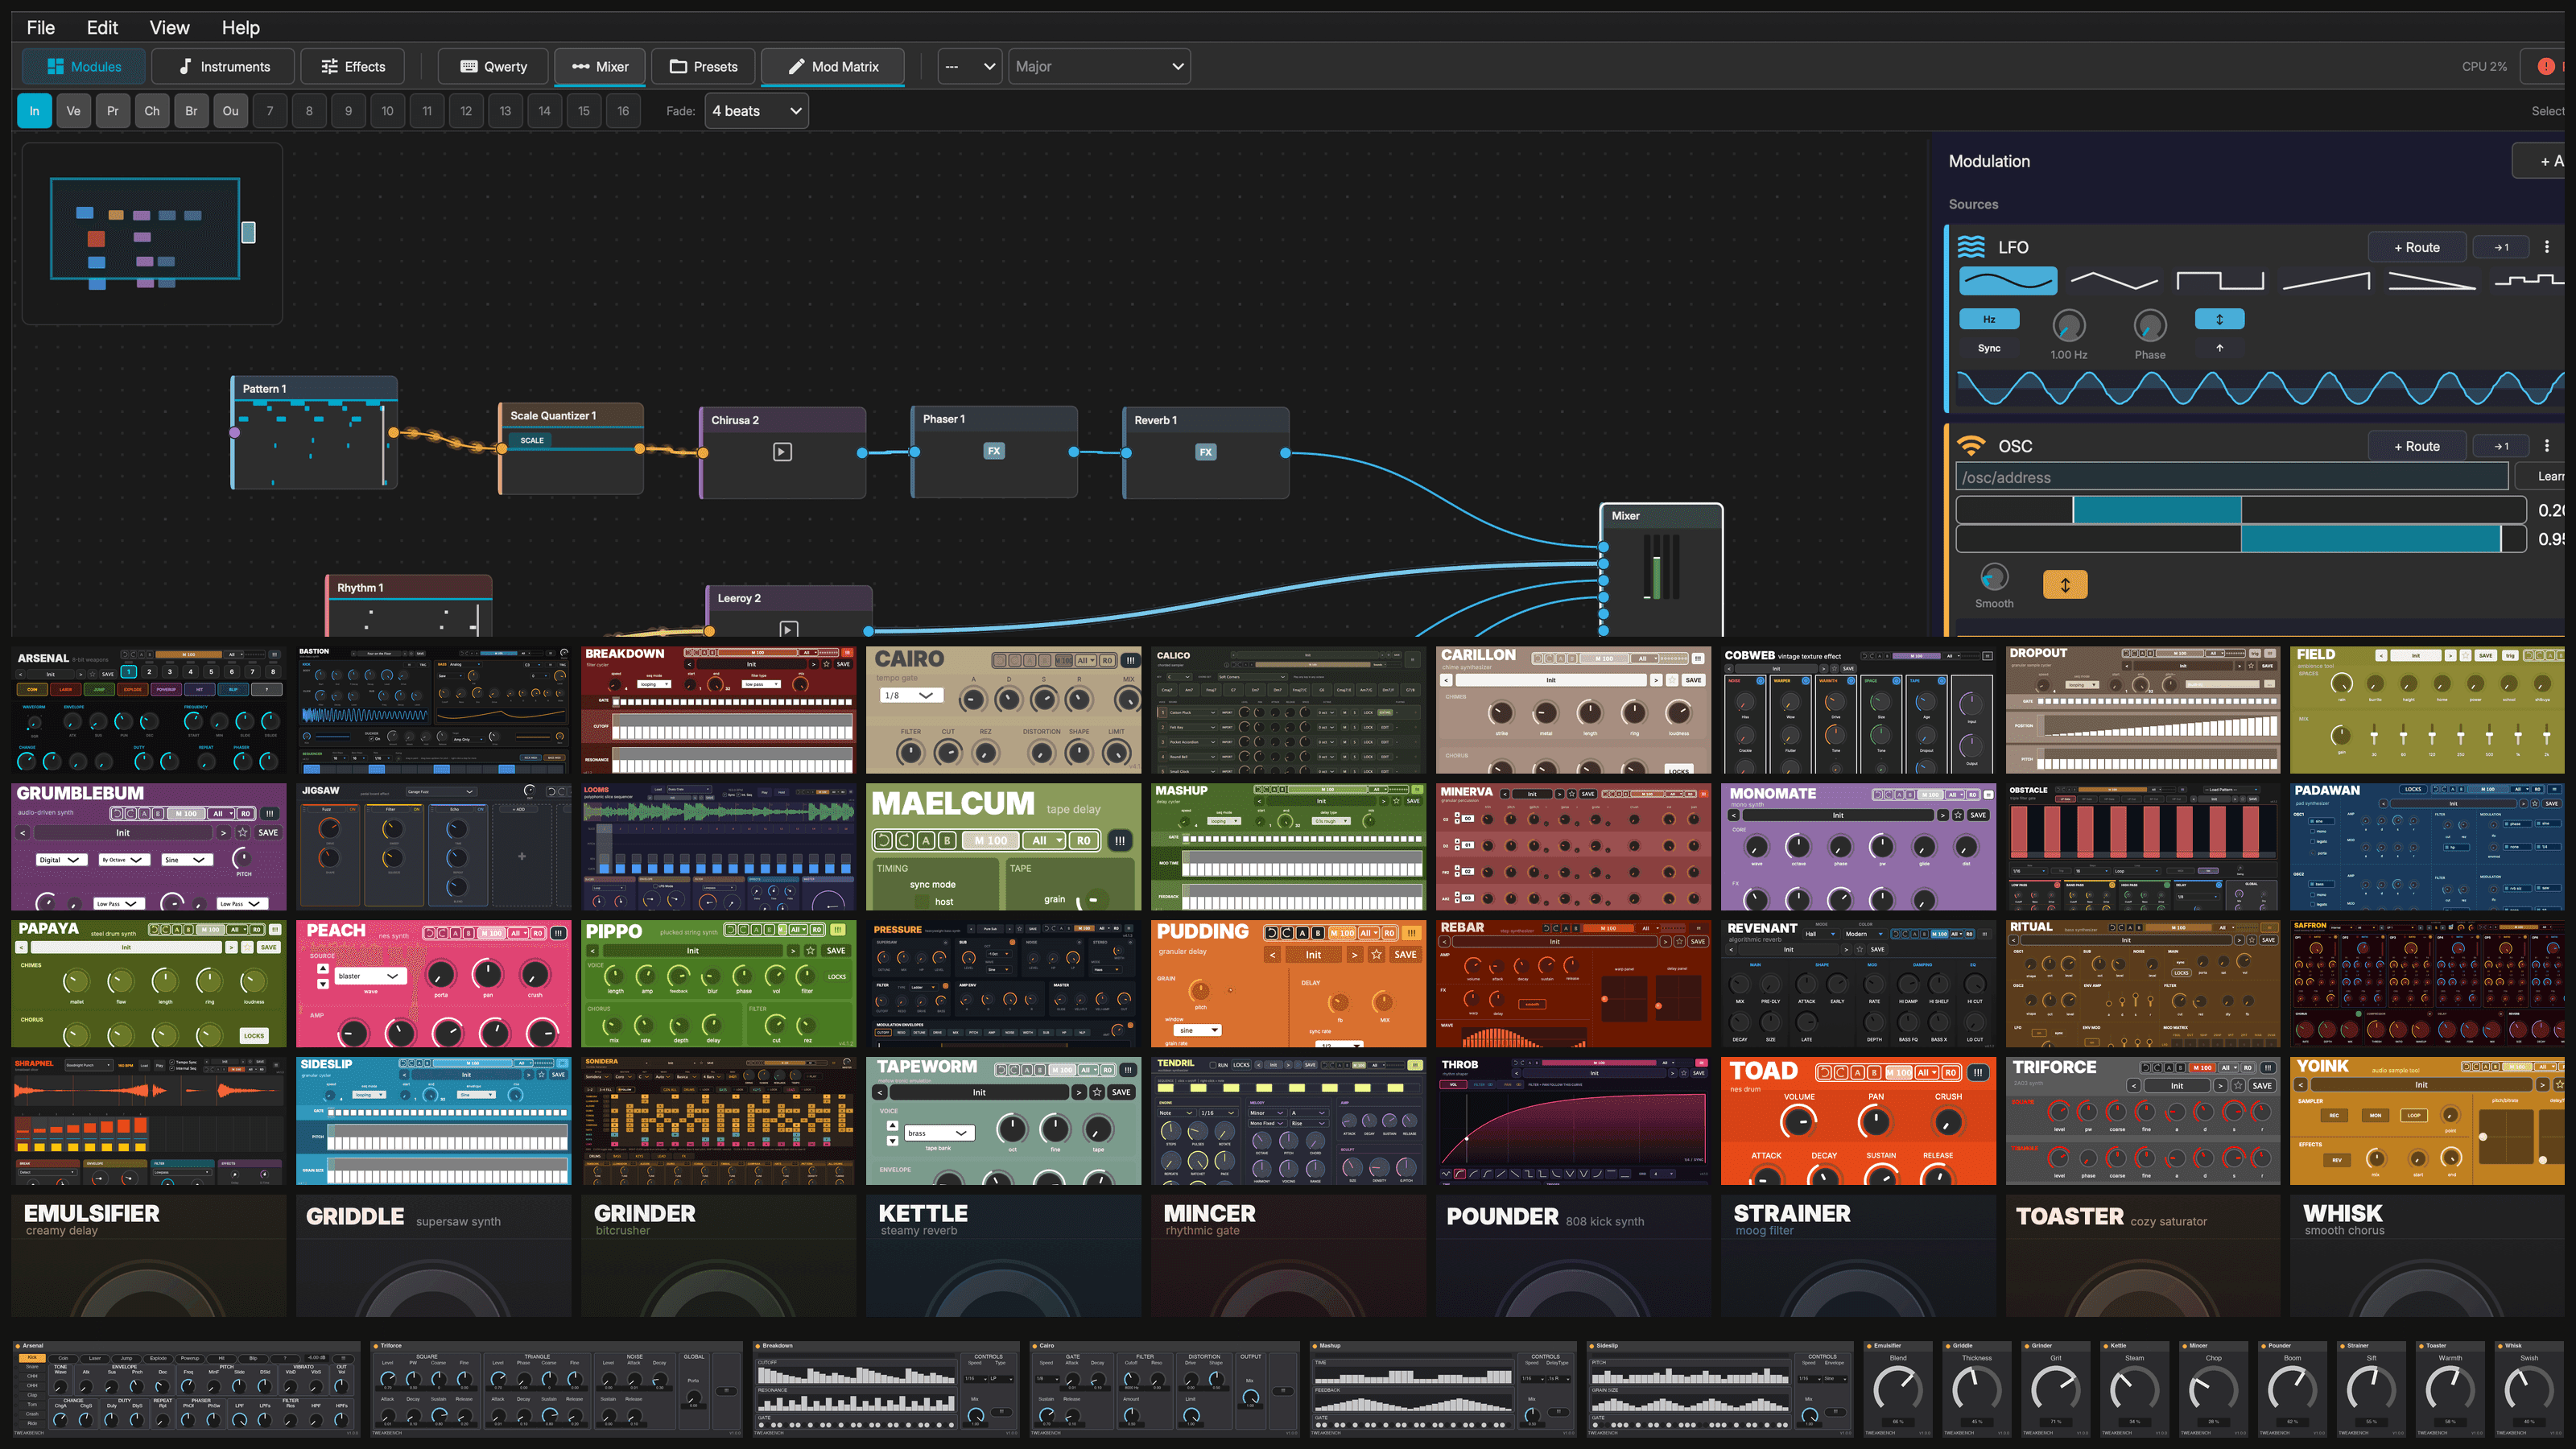This screenshot has height=1449, width=2576.
Task: Select the square LFO waveform shape
Action: (x=2220, y=281)
